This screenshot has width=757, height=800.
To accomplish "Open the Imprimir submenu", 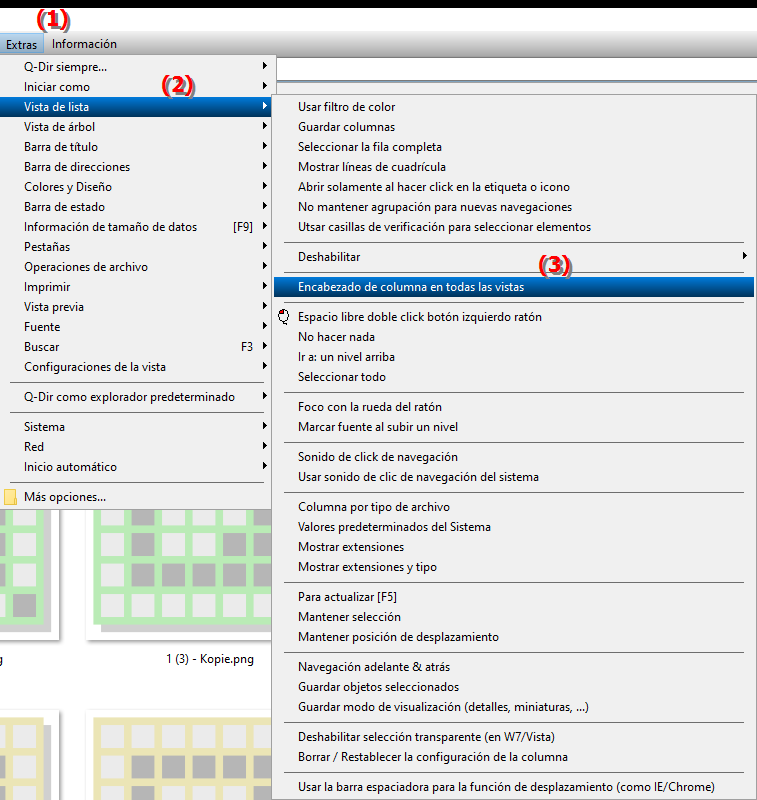I will (x=137, y=287).
